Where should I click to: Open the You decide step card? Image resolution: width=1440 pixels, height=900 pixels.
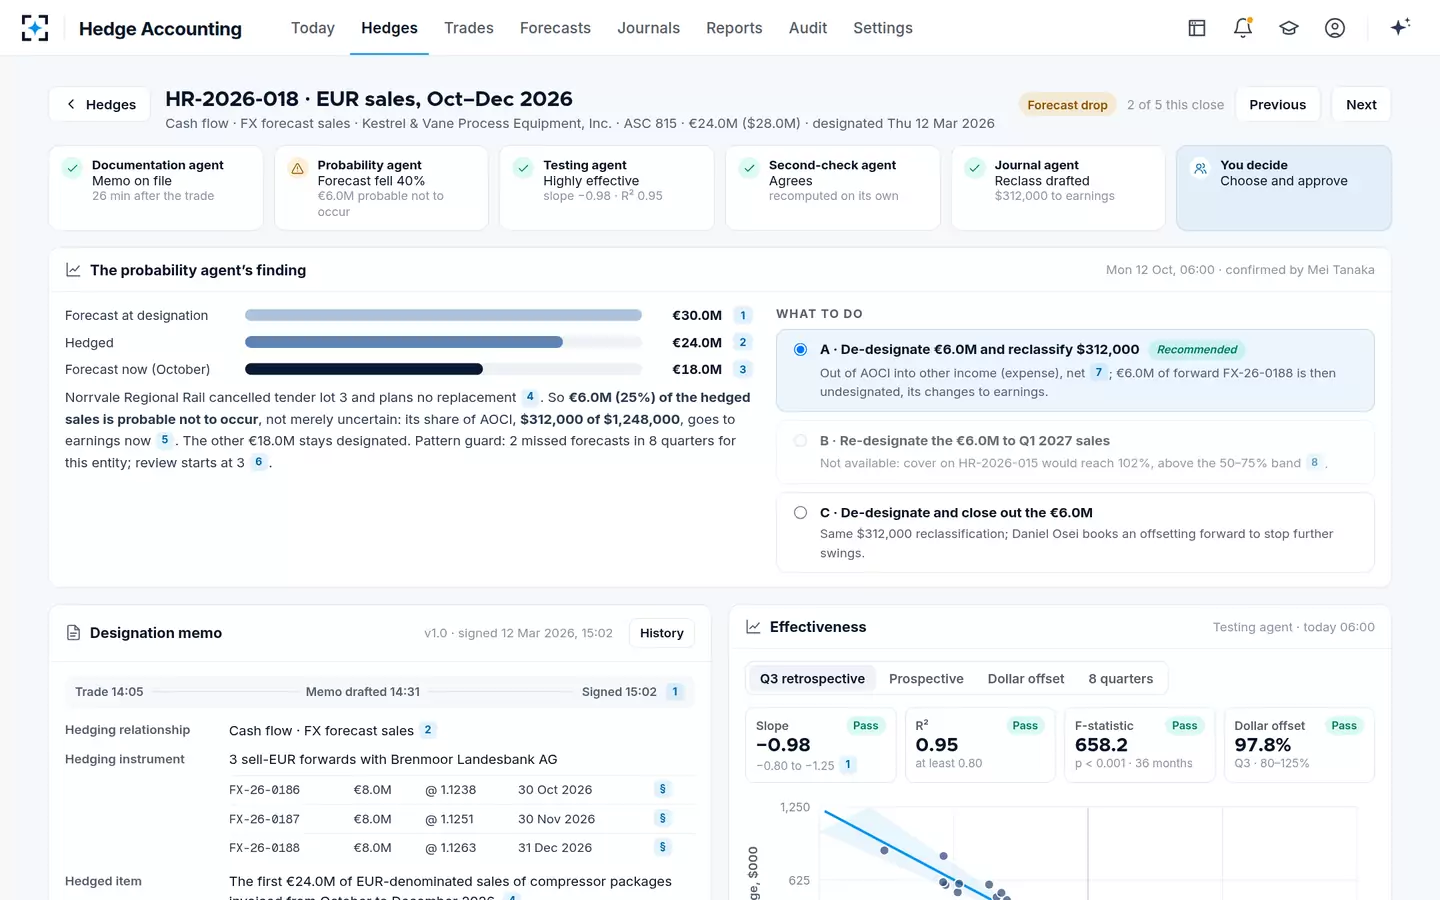tap(1284, 188)
